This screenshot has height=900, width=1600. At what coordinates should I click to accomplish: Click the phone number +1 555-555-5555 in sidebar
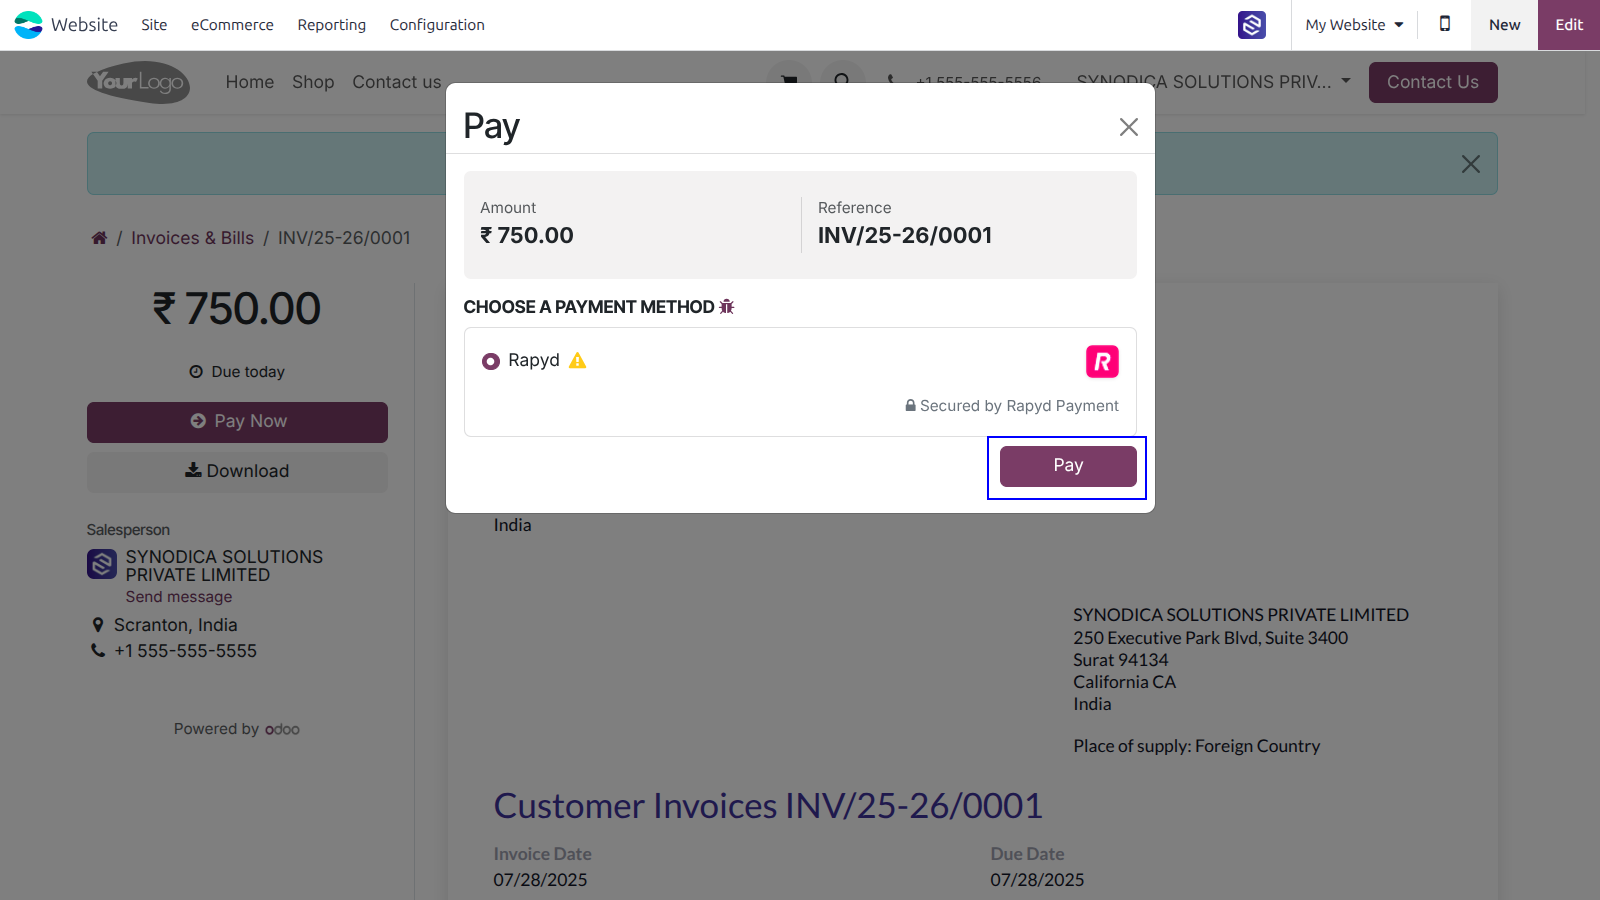click(185, 651)
